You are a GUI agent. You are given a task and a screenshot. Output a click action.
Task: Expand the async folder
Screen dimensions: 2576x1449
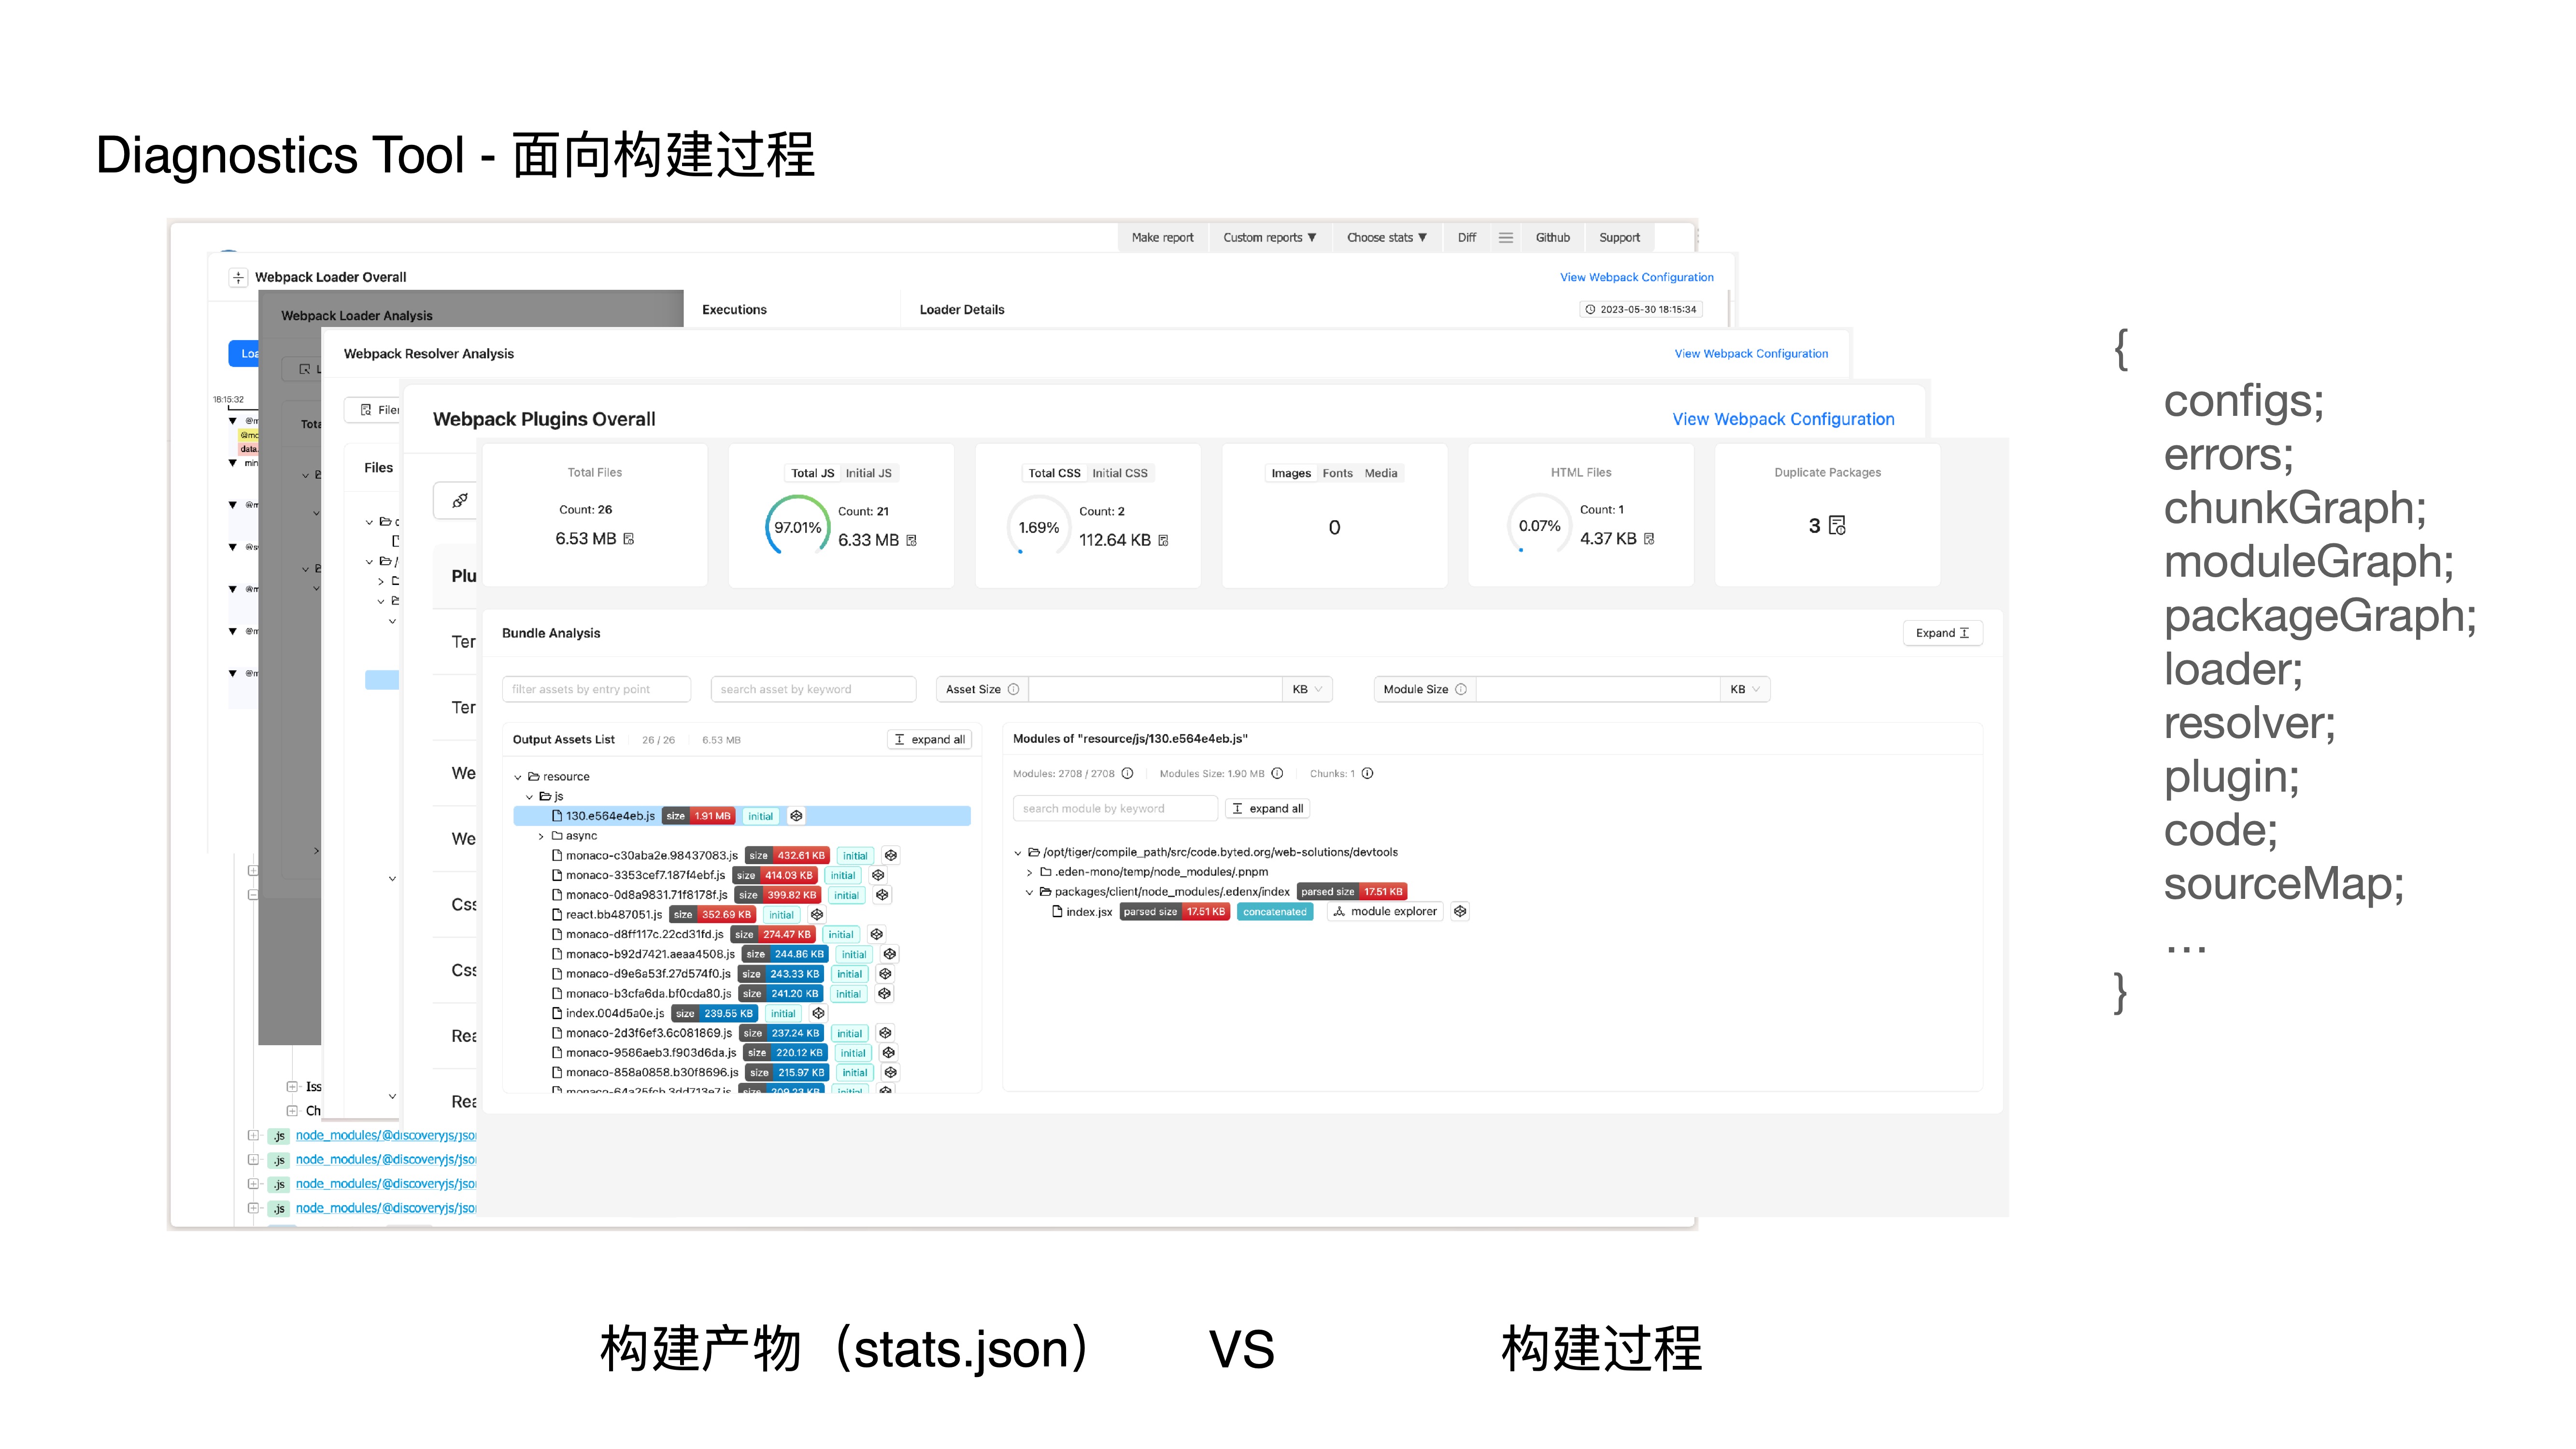tap(542, 836)
